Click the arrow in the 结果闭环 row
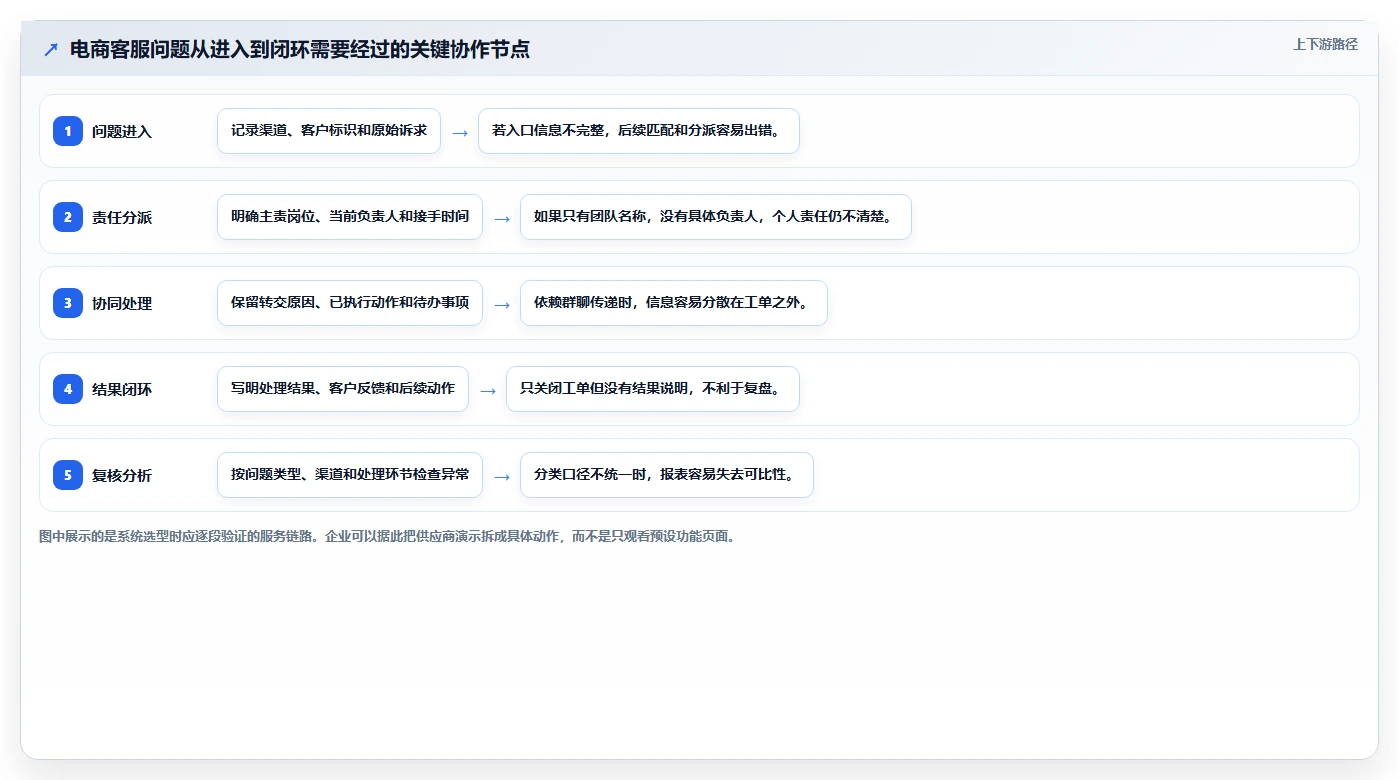The image size is (1399, 780). coord(488,390)
